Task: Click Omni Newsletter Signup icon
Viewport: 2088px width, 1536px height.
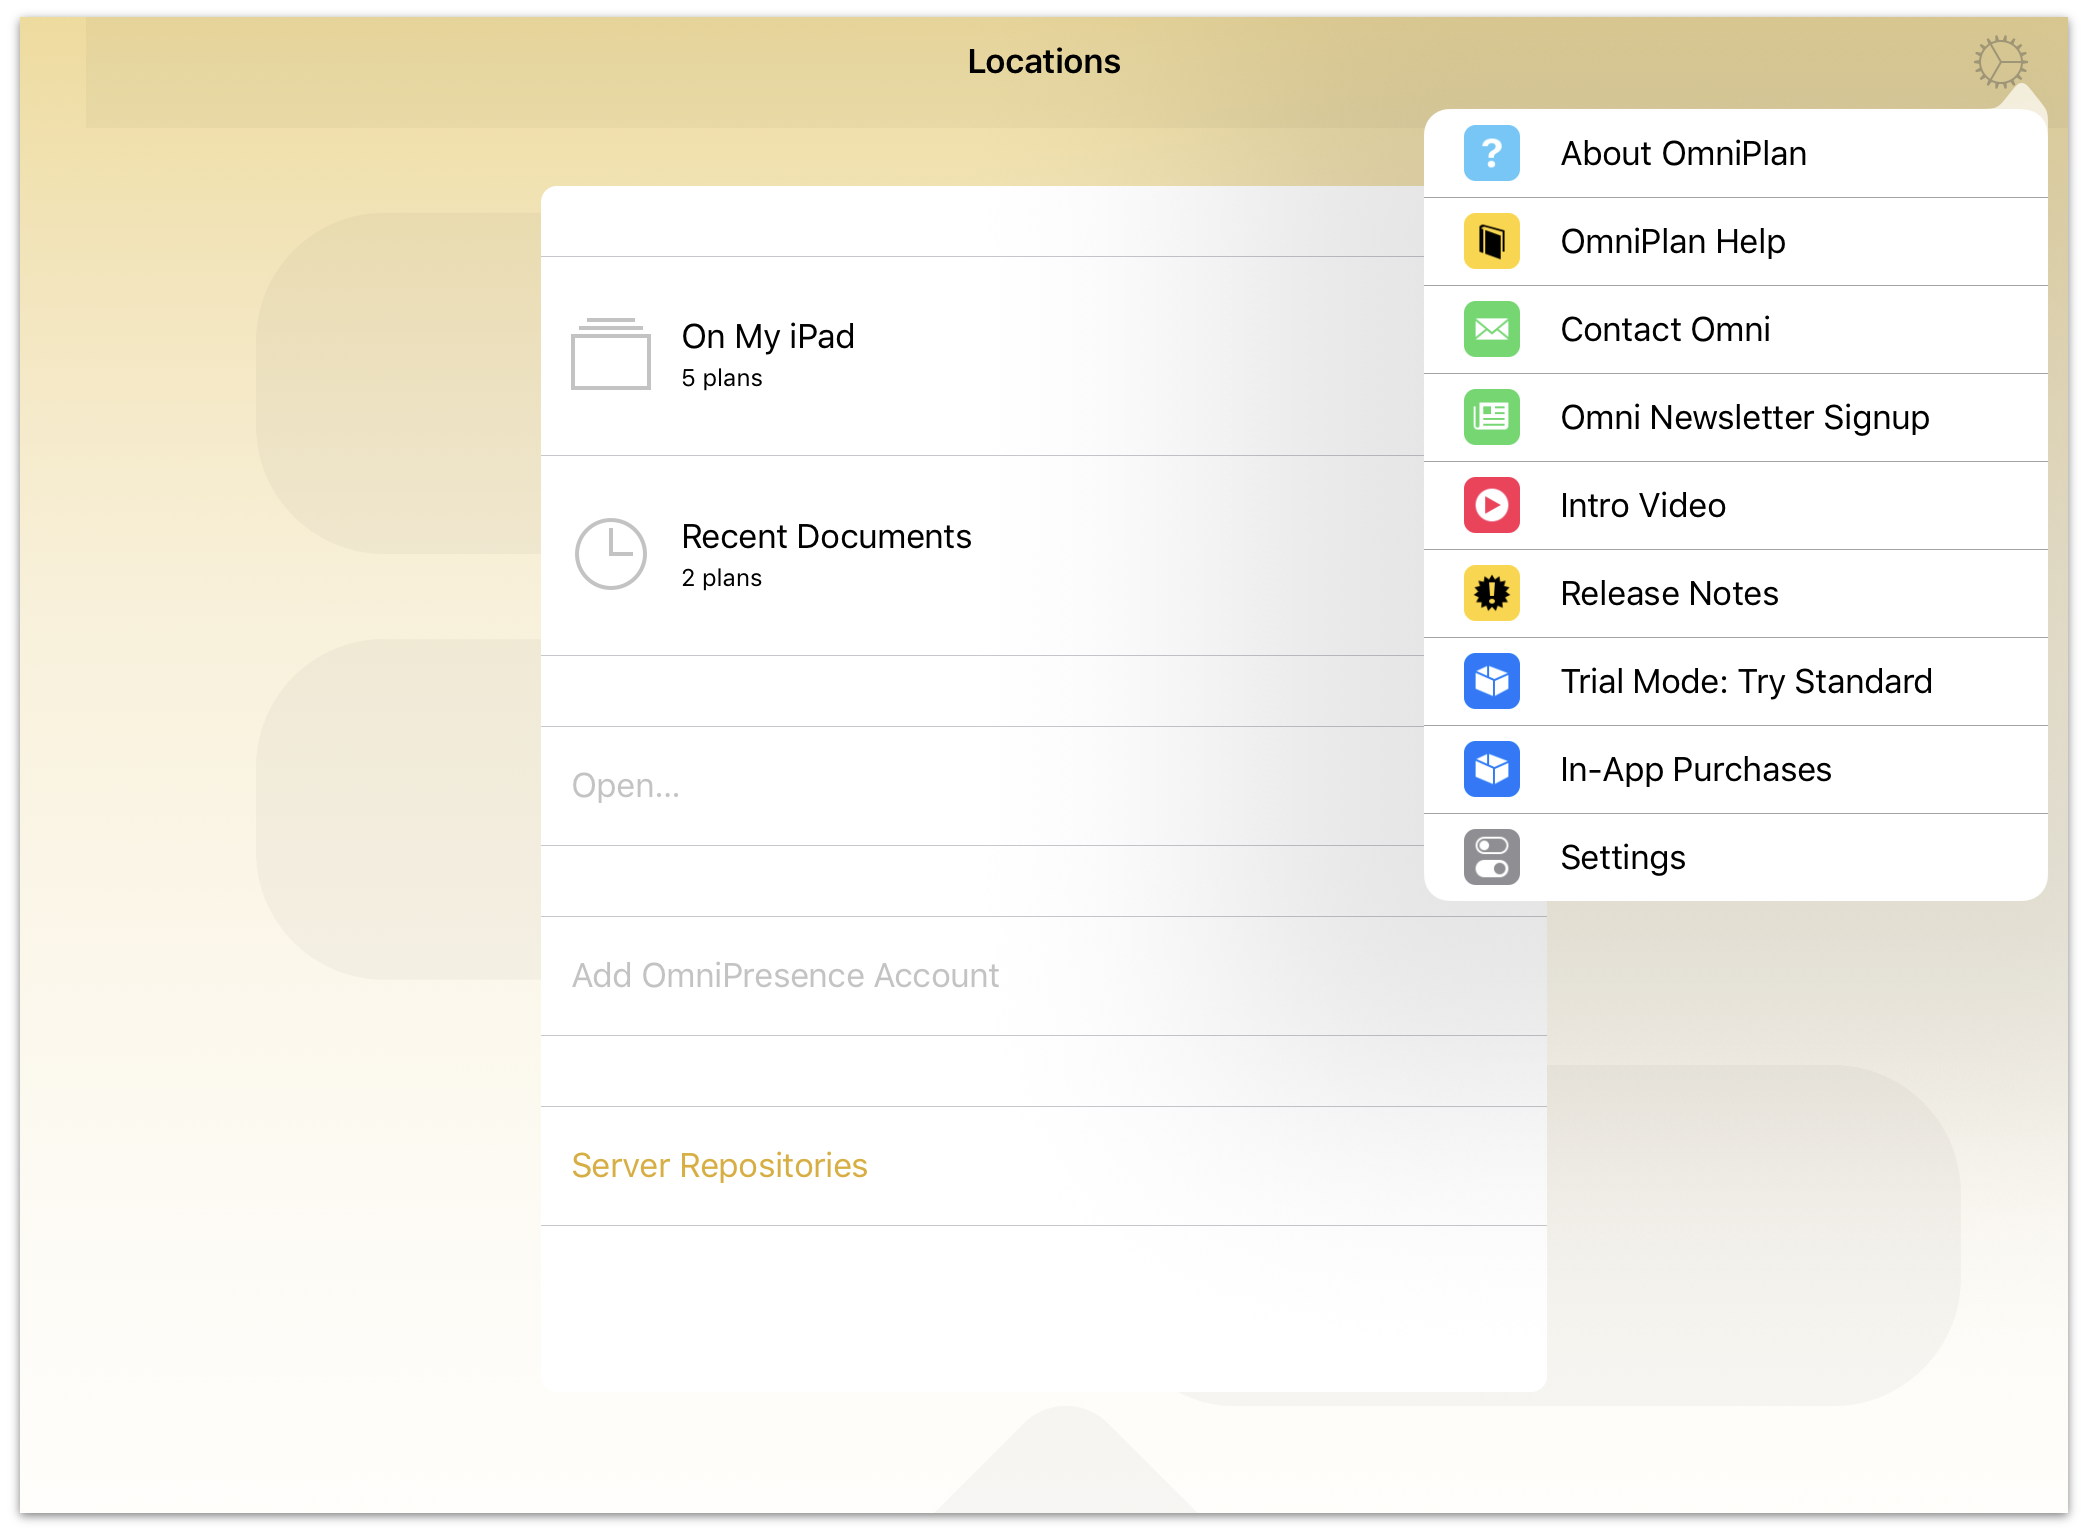Action: click(1491, 417)
